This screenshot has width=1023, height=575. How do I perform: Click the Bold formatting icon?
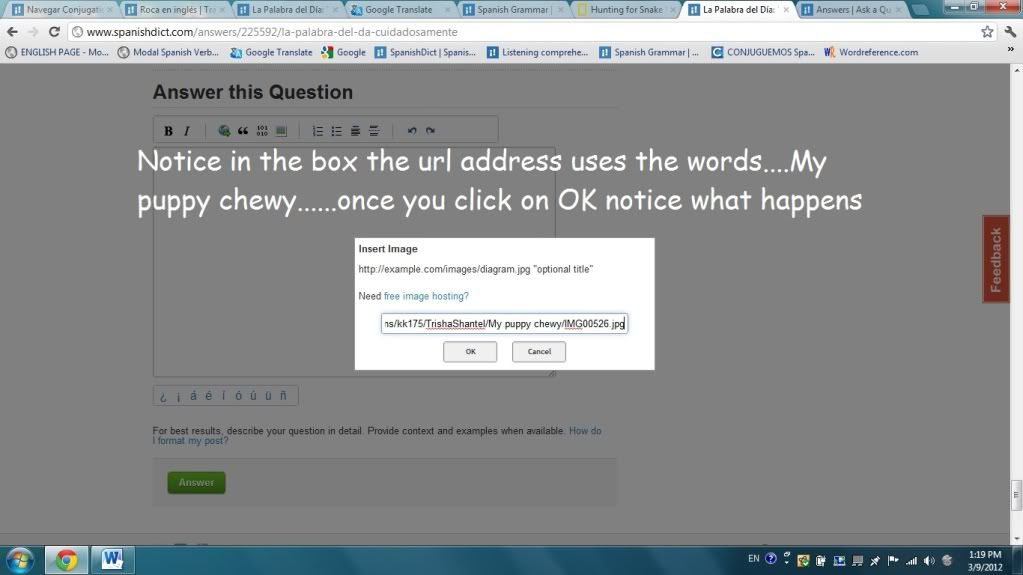pyautogui.click(x=168, y=131)
